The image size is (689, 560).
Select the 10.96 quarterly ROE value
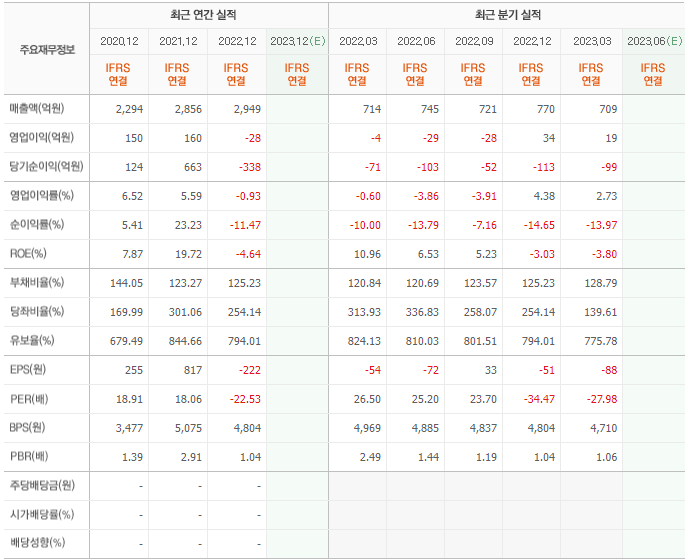[x=367, y=254]
